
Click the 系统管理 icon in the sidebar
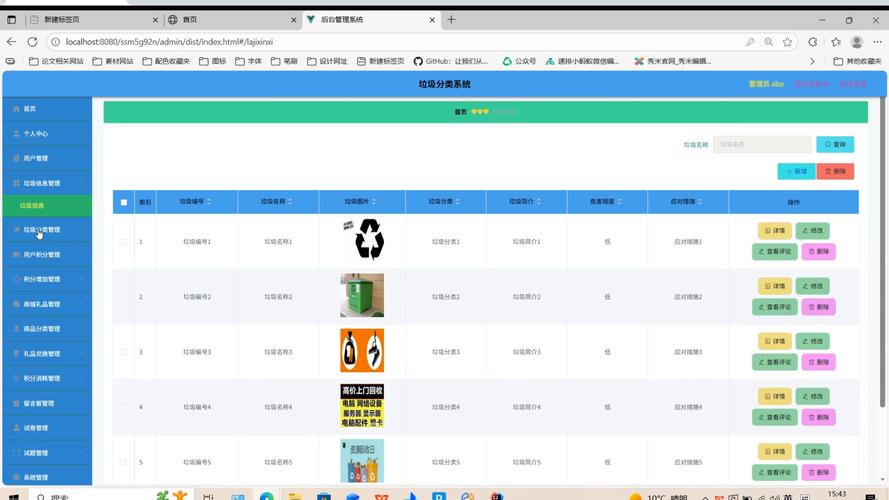tap(16, 477)
